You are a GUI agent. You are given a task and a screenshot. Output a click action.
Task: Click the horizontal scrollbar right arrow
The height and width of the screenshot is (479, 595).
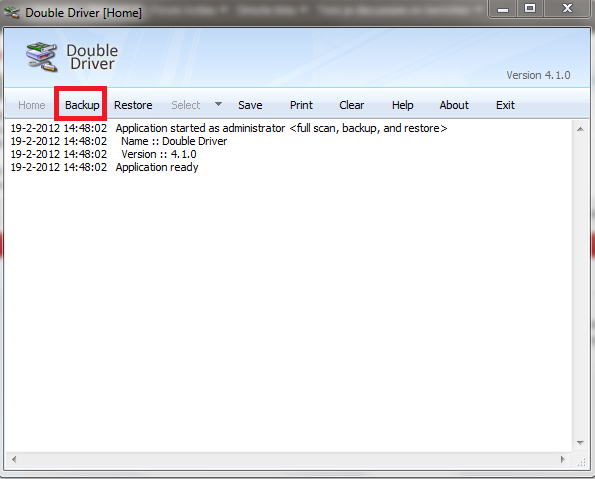pos(563,460)
